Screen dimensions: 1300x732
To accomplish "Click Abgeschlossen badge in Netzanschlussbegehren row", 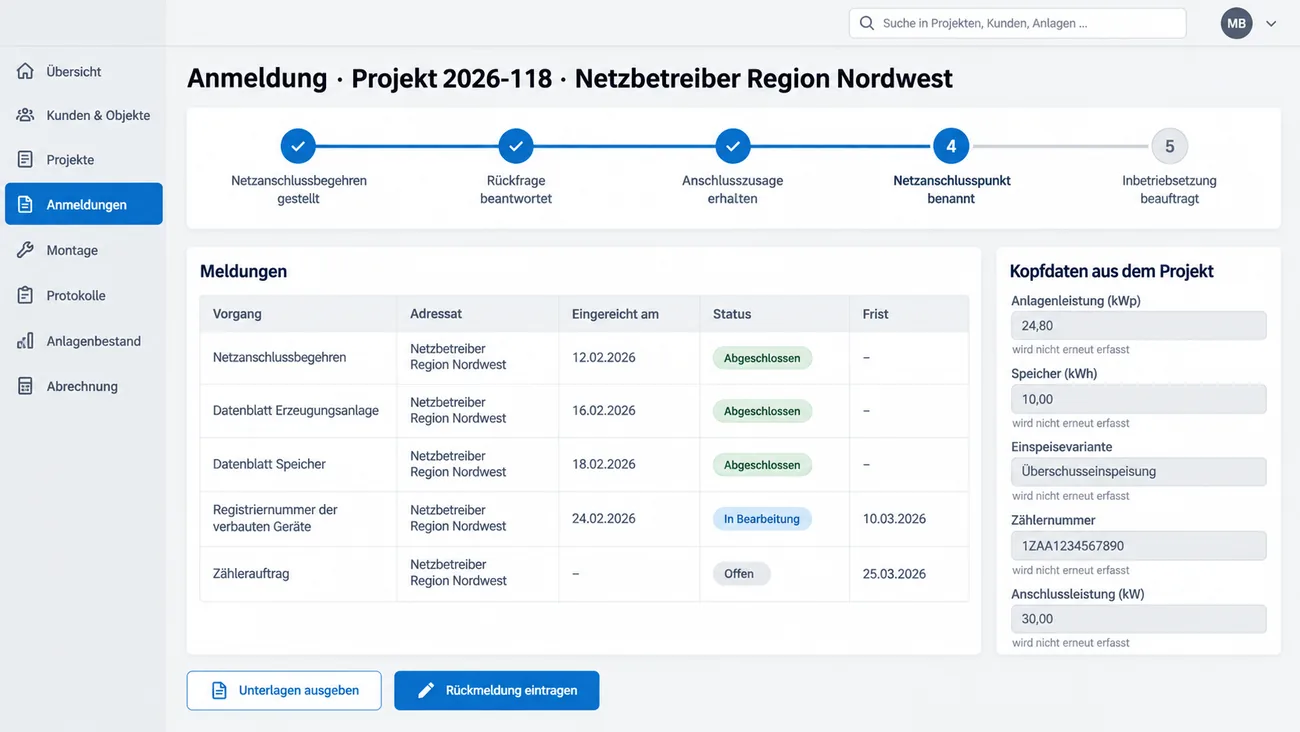I will pos(762,358).
